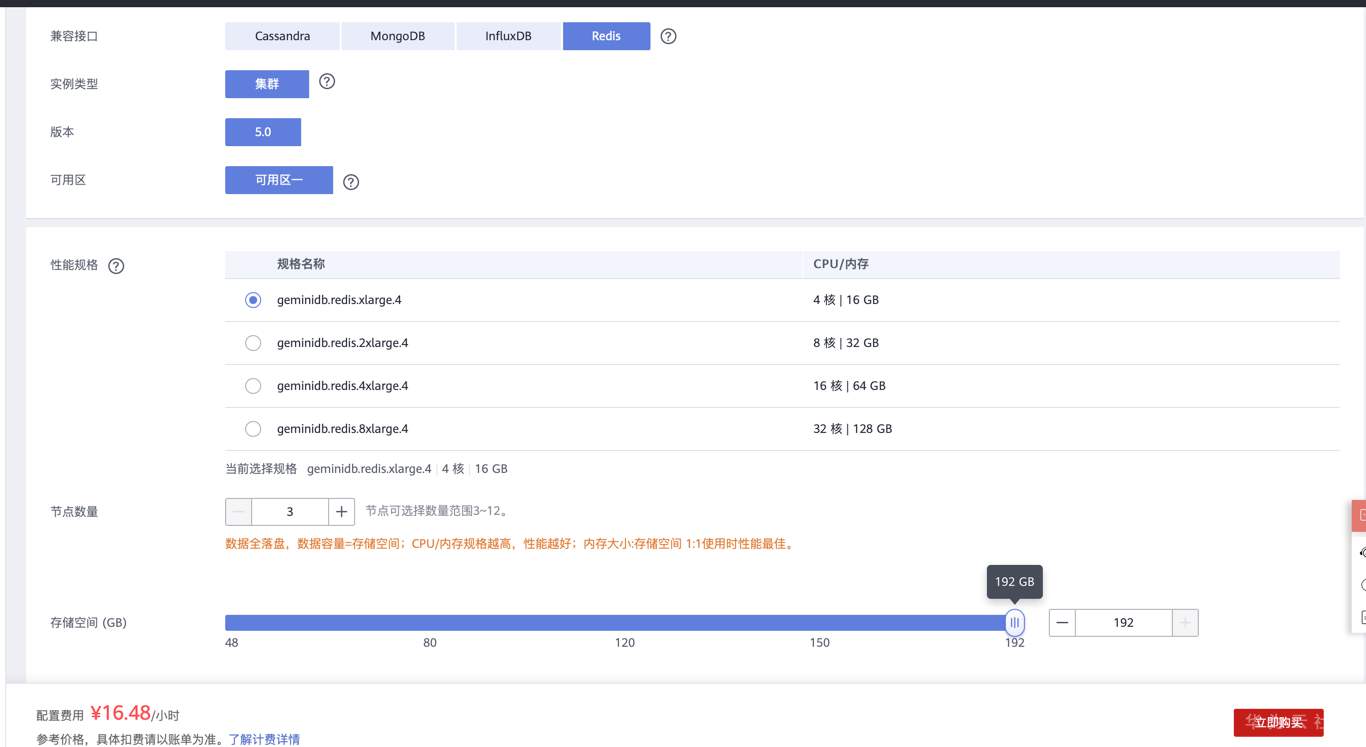Click storage space value input field
Viewport: 1366px width, 747px height.
tap(1123, 622)
